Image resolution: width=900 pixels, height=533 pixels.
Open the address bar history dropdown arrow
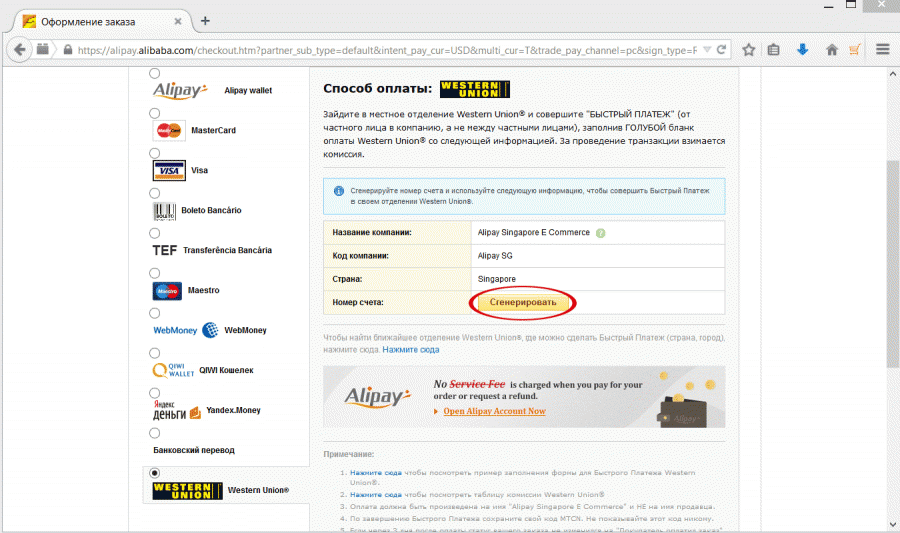click(707, 50)
